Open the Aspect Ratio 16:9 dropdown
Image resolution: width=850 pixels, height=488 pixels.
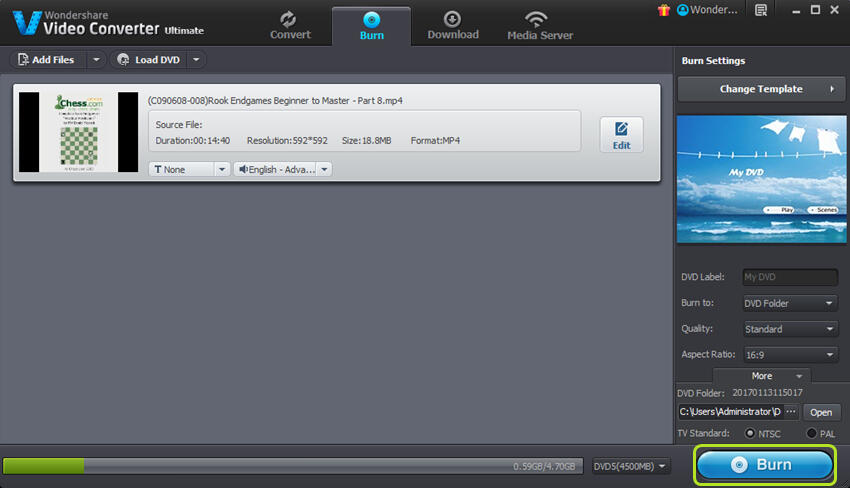790,355
